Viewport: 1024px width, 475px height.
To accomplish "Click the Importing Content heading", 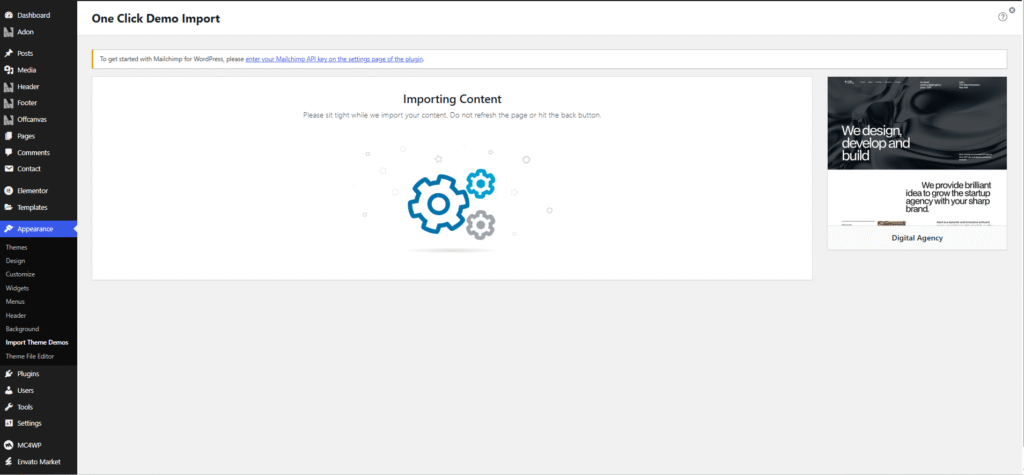I will point(452,99).
